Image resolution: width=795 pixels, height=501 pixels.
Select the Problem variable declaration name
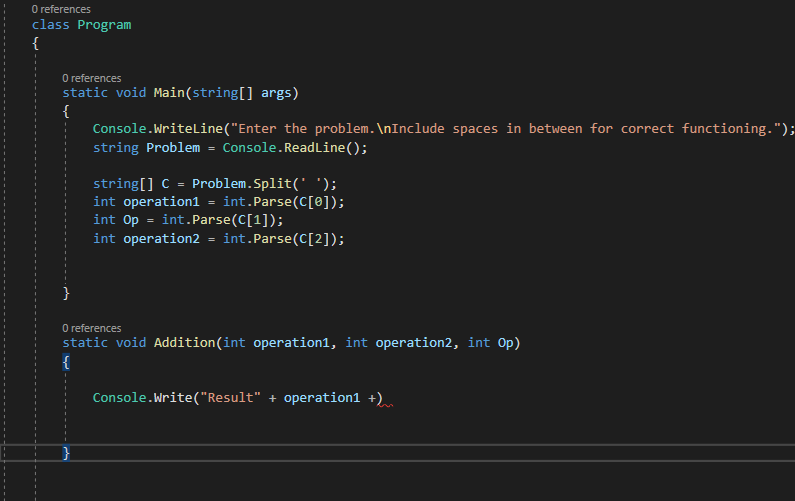(x=173, y=148)
